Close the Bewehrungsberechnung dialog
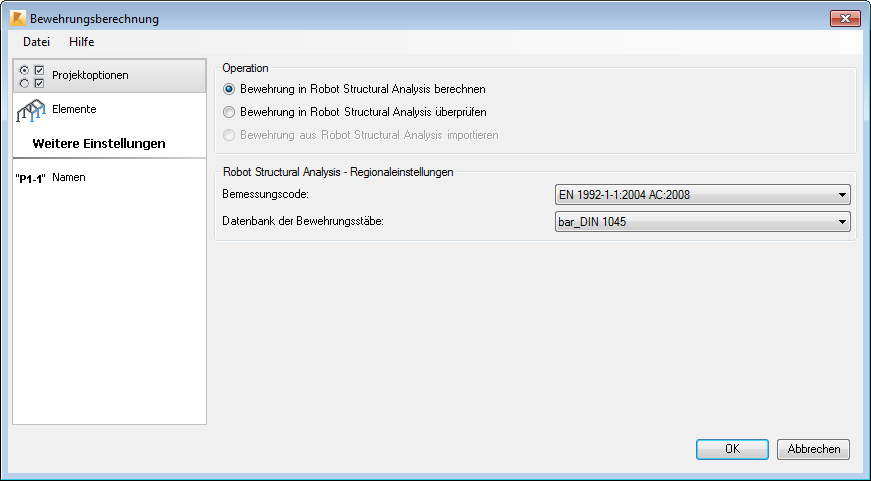This screenshot has width=871, height=481. [845, 18]
